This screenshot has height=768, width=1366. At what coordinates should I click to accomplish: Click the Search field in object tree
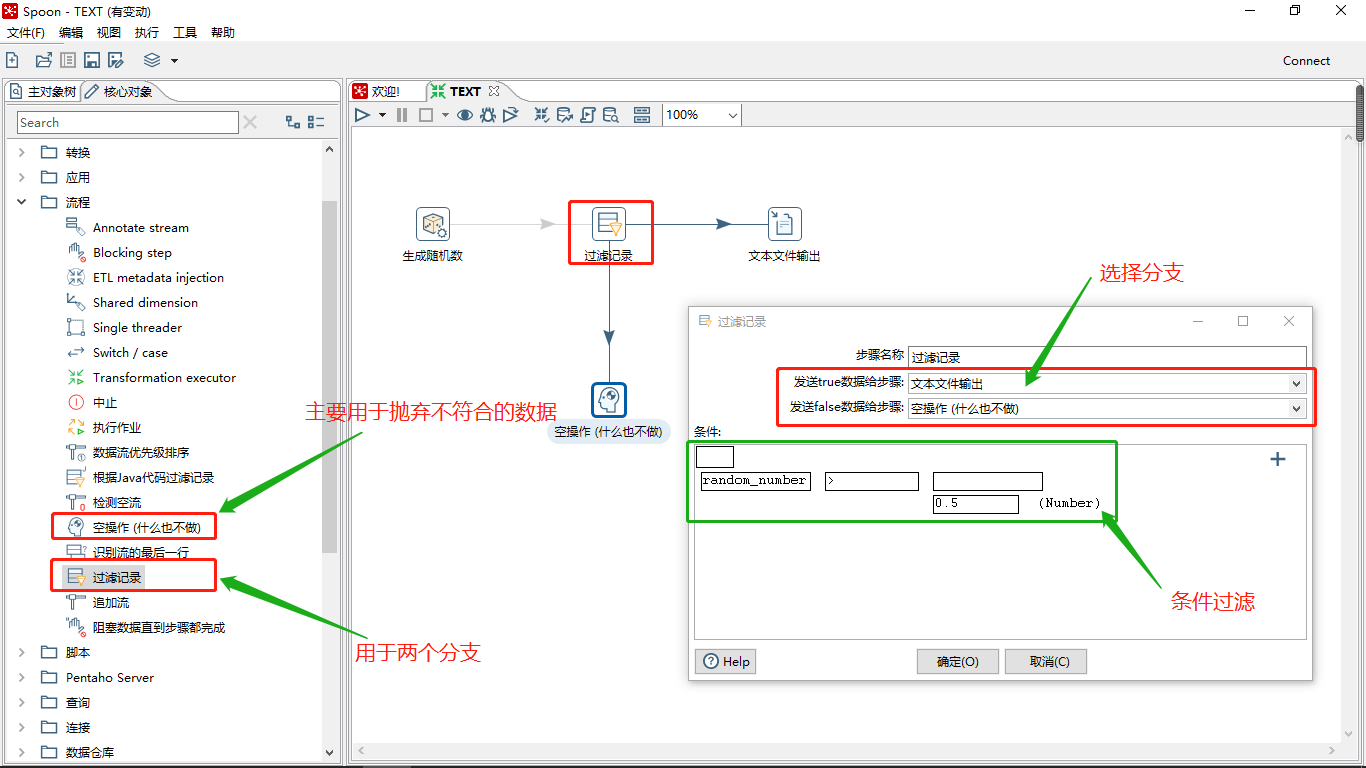pos(128,122)
